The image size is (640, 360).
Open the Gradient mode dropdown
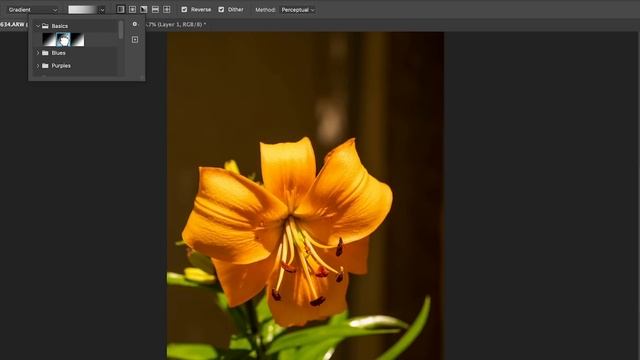pyautogui.click(x=33, y=10)
